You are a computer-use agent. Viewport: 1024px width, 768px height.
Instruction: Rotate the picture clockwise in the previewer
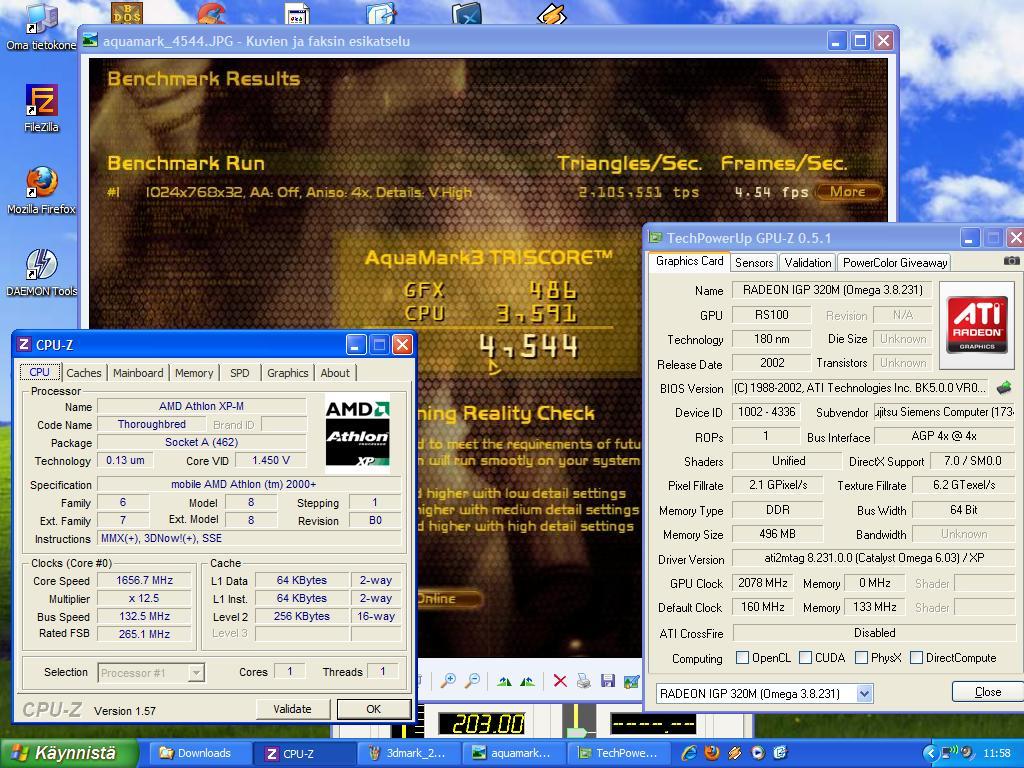pyautogui.click(x=504, y=682)
